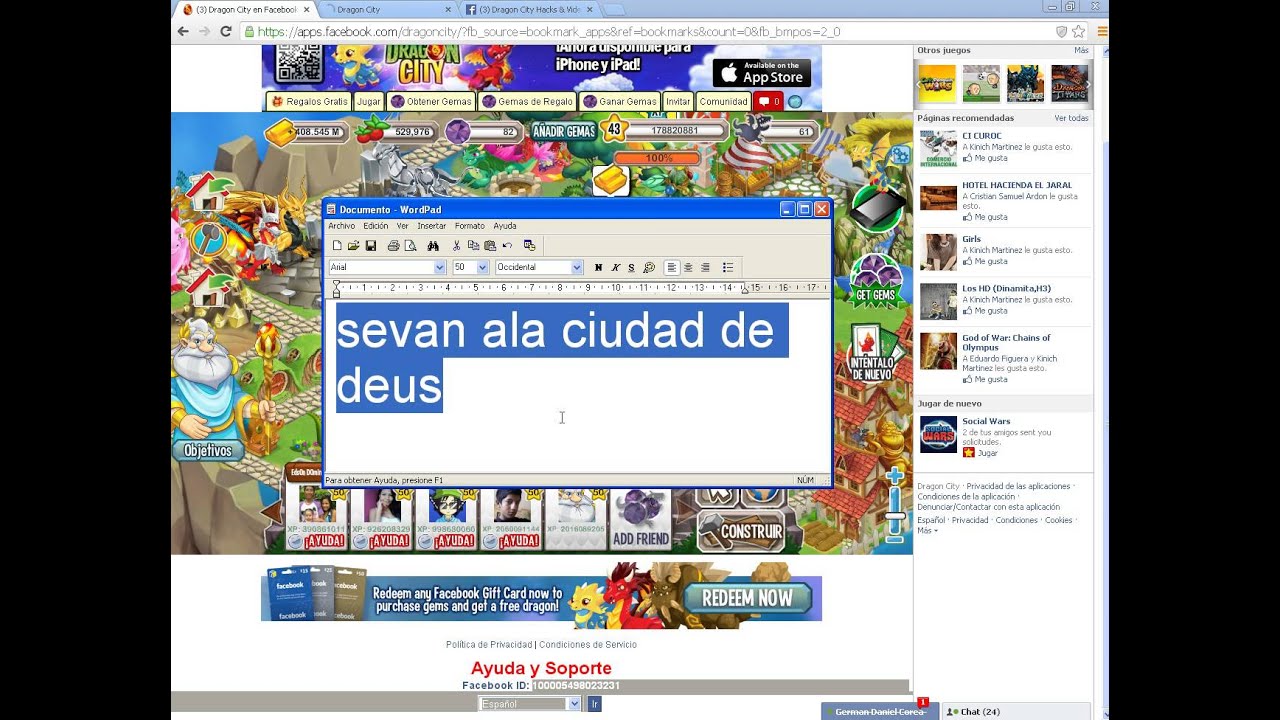The image size is (1280, 720).
Task: Switch to Dragon City Hacks browser tab
Action: click(530, 9)
